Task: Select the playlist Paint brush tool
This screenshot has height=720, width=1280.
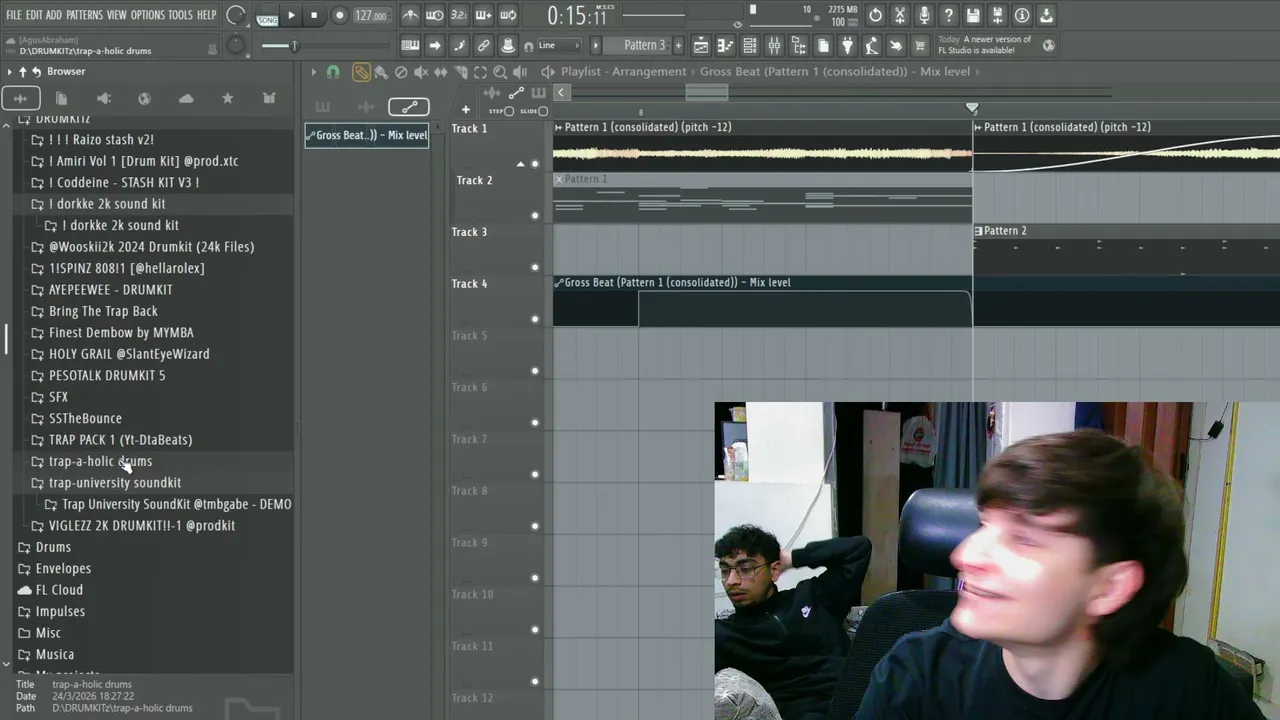Action: pyautogui.click(x=381, y=72)
